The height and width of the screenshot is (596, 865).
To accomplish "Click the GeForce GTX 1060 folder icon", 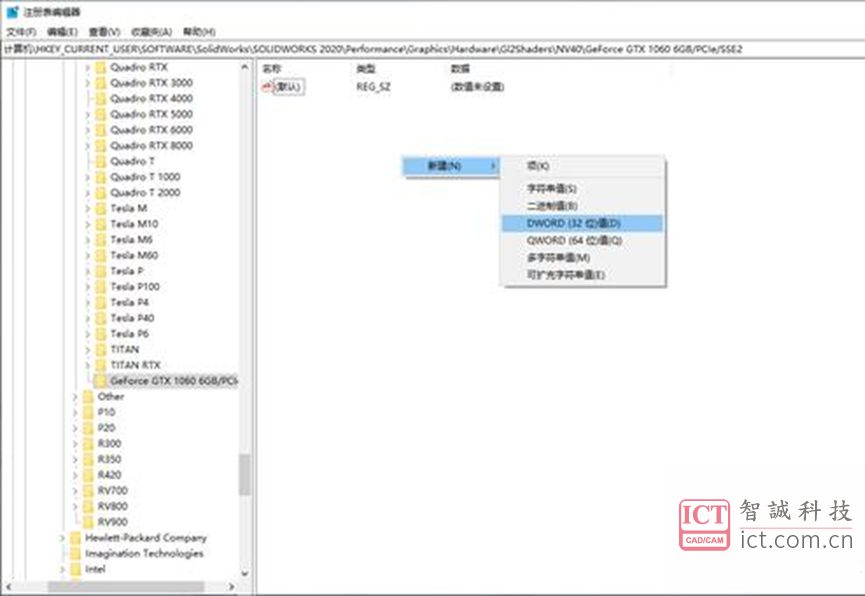I will 100,381.
